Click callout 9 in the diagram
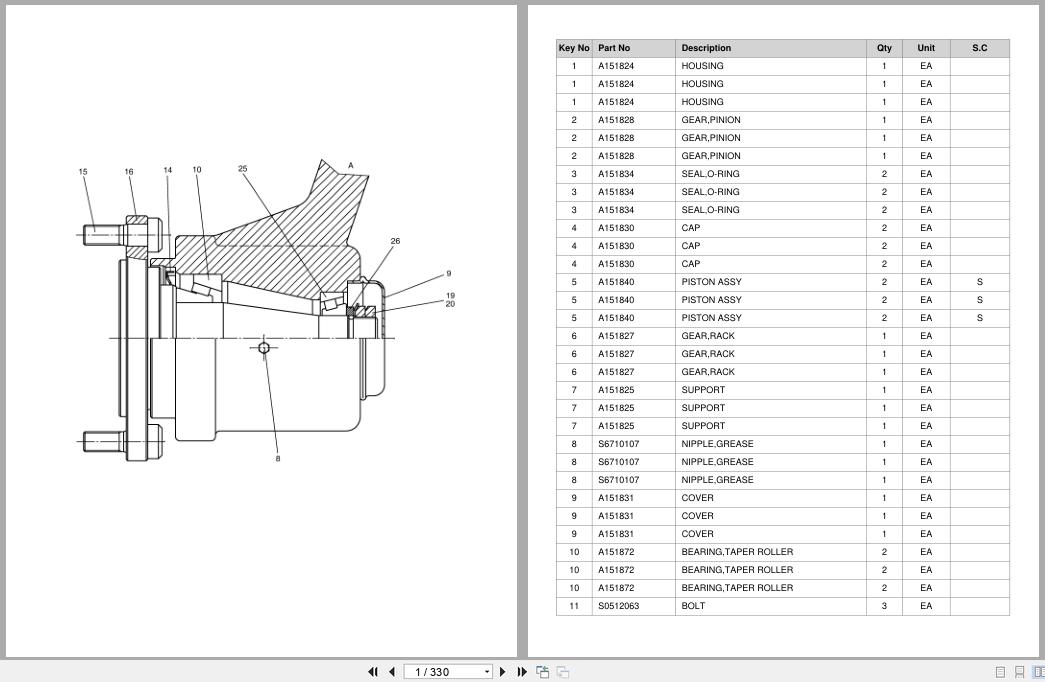Viewport: 1045px width, 682px height. pos(449,273)
